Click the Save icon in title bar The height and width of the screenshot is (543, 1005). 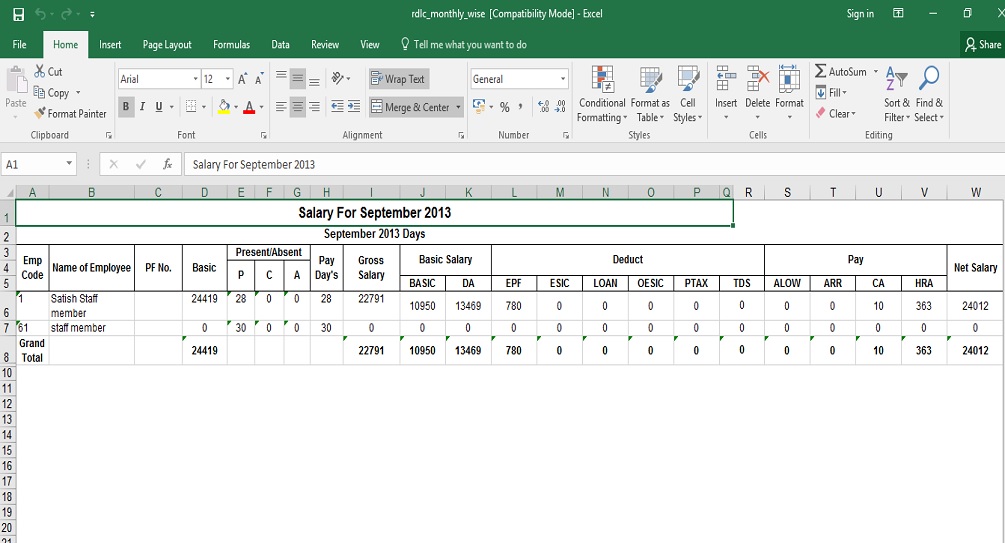coord(18,14)
